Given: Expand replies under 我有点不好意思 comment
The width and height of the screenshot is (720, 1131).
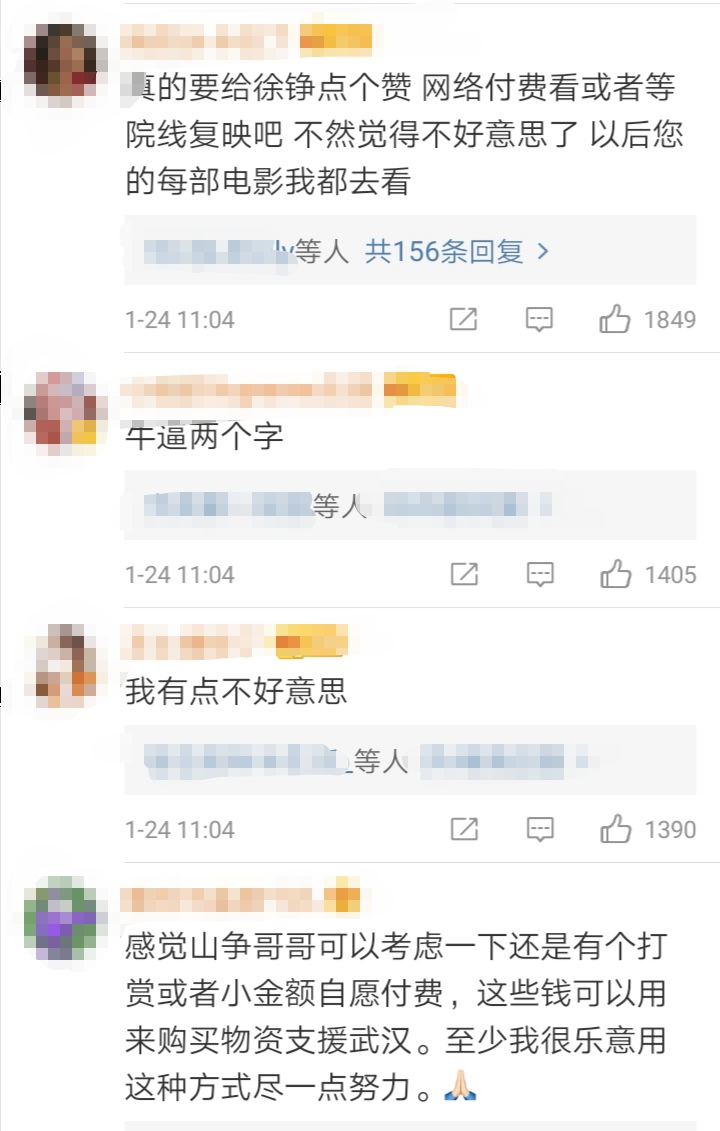Looking at the screenshot, I should click(x=410, y=760).
